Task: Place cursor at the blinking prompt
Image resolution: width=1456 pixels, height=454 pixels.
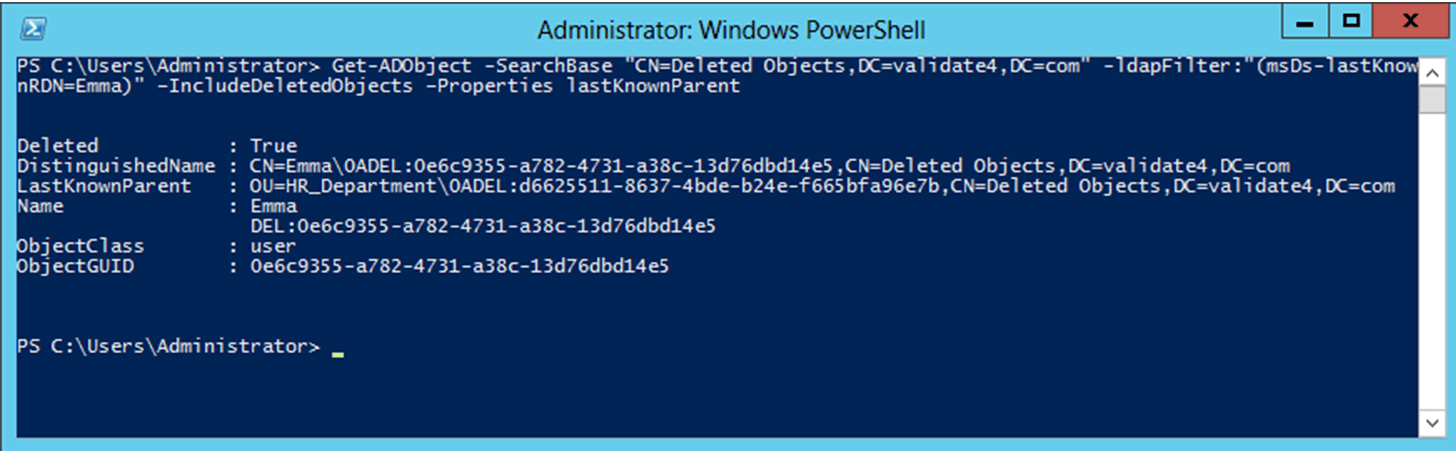Action: pos(338,352)
